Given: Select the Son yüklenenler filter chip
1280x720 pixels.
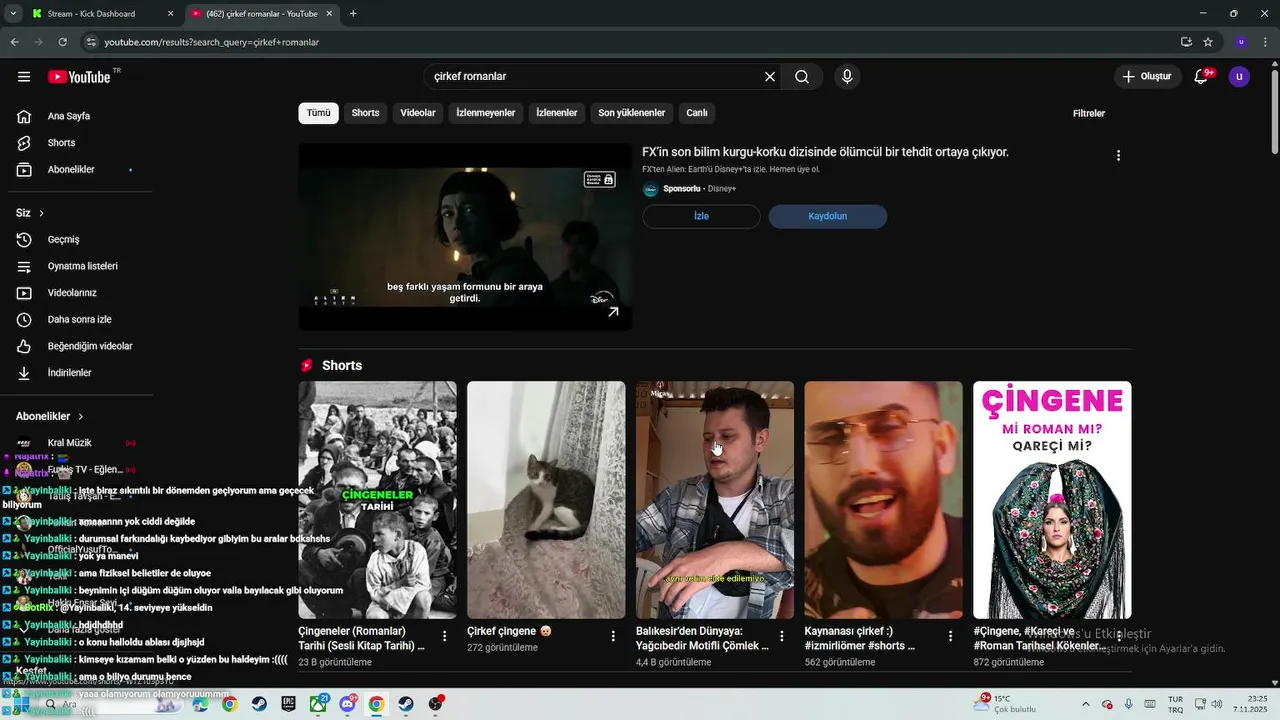Looking at the screenshot, I should [x=631, y=113].
